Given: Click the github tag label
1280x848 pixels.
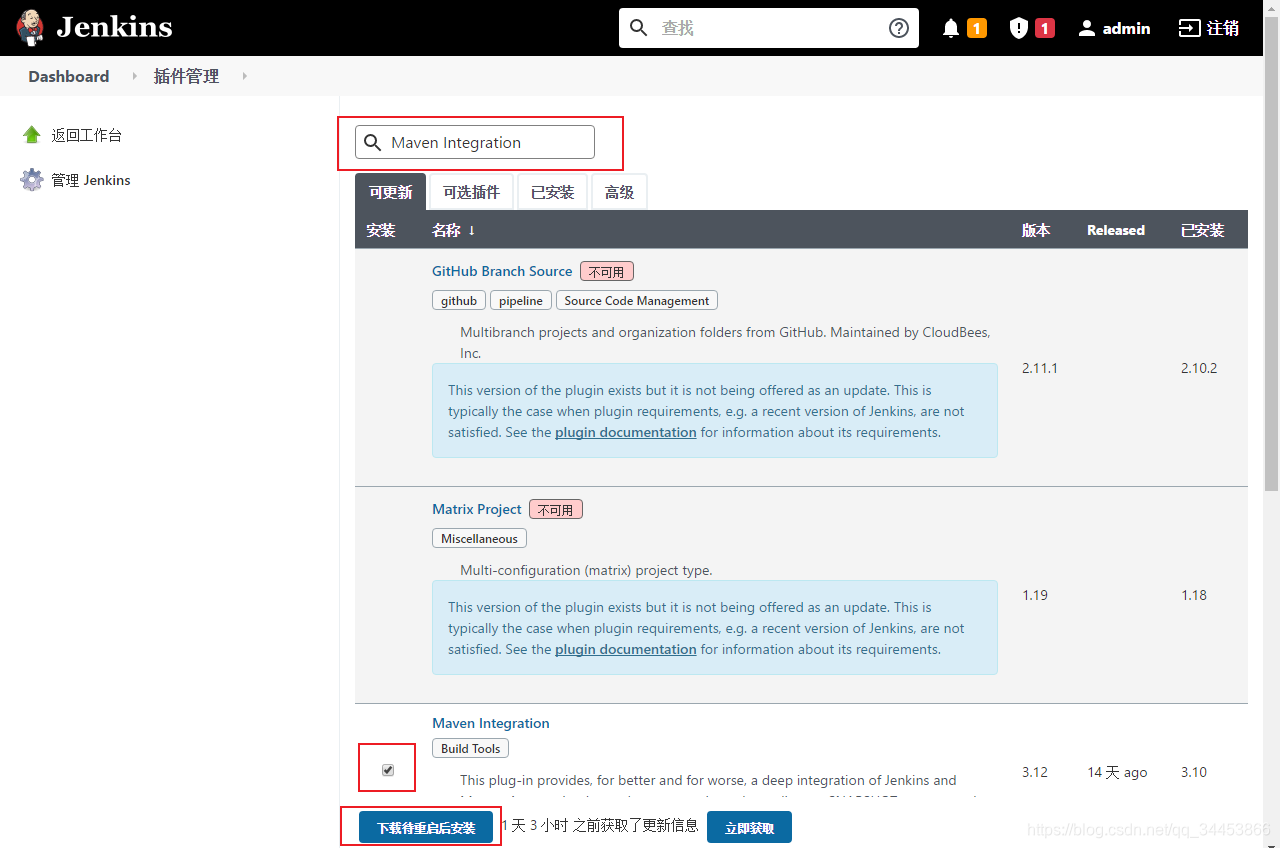Looking at the screenshot, I should click(x=459, y=300).
